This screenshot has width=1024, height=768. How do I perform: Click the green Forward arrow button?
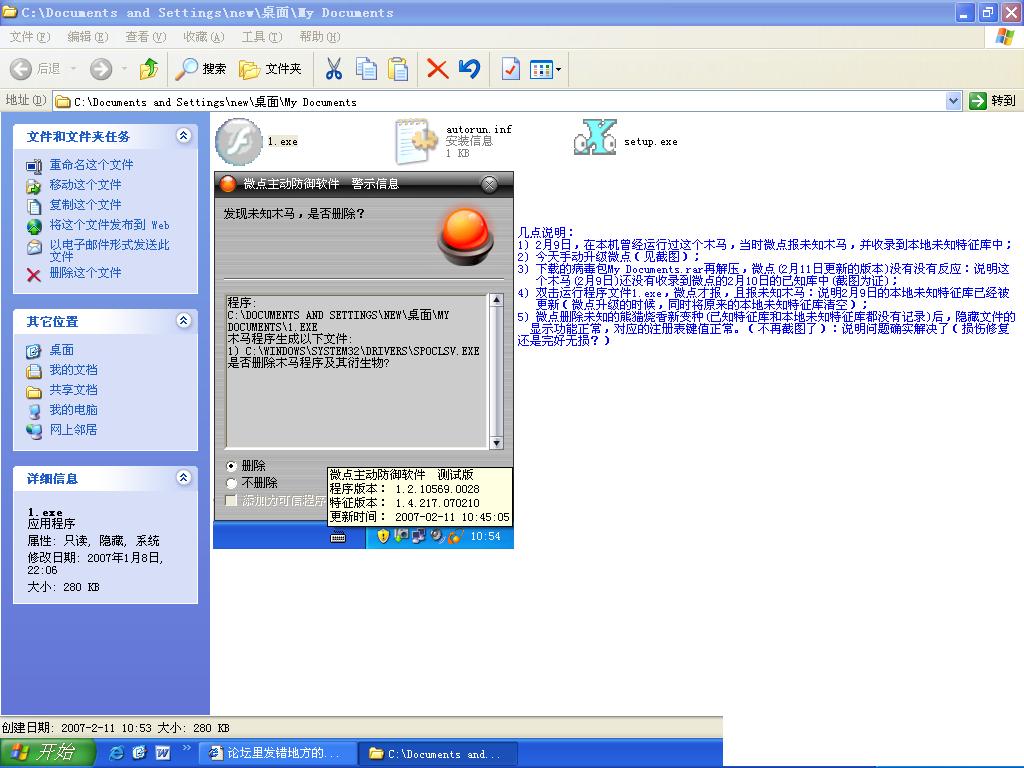tap(101, 69)
